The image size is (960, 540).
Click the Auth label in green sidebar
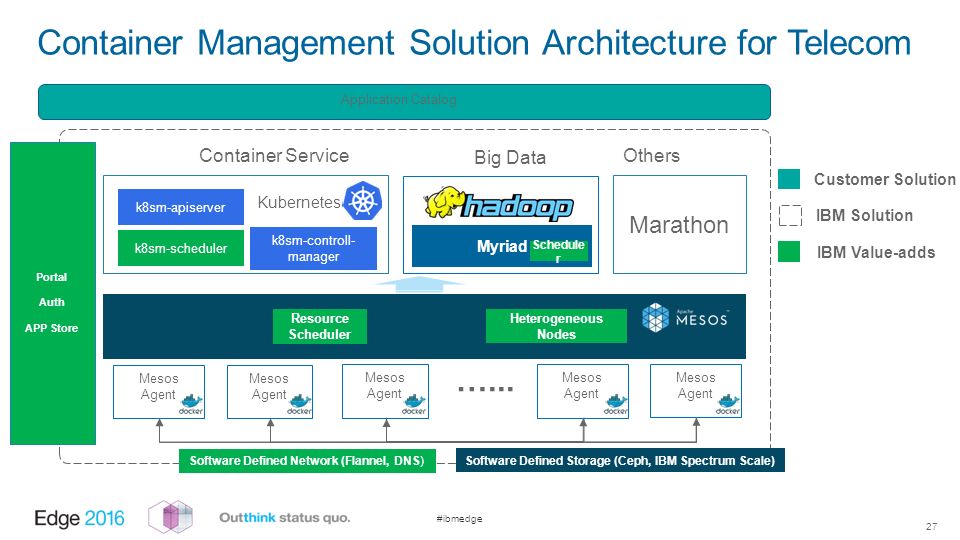point(51,302)
